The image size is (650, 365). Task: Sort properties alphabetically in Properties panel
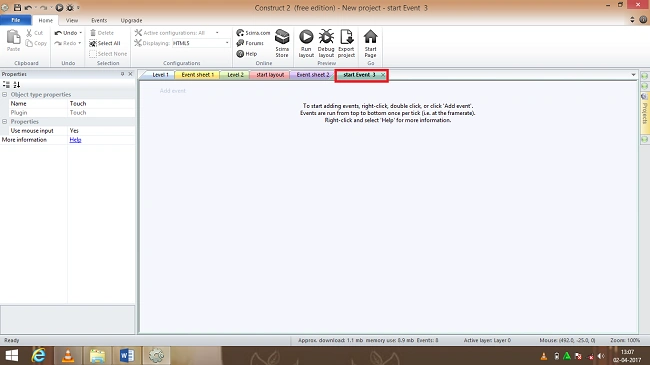click(x=17, y=85)
